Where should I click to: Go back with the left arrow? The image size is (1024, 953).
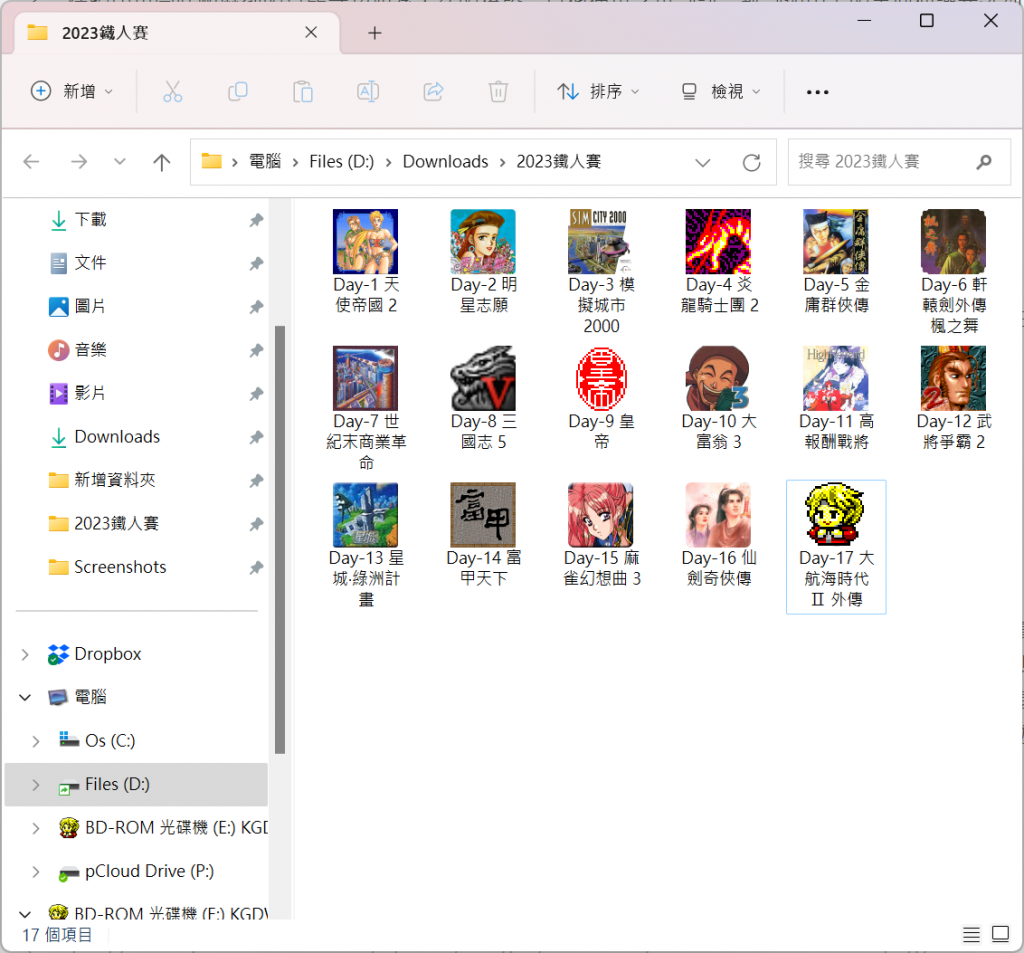(31, 161)
